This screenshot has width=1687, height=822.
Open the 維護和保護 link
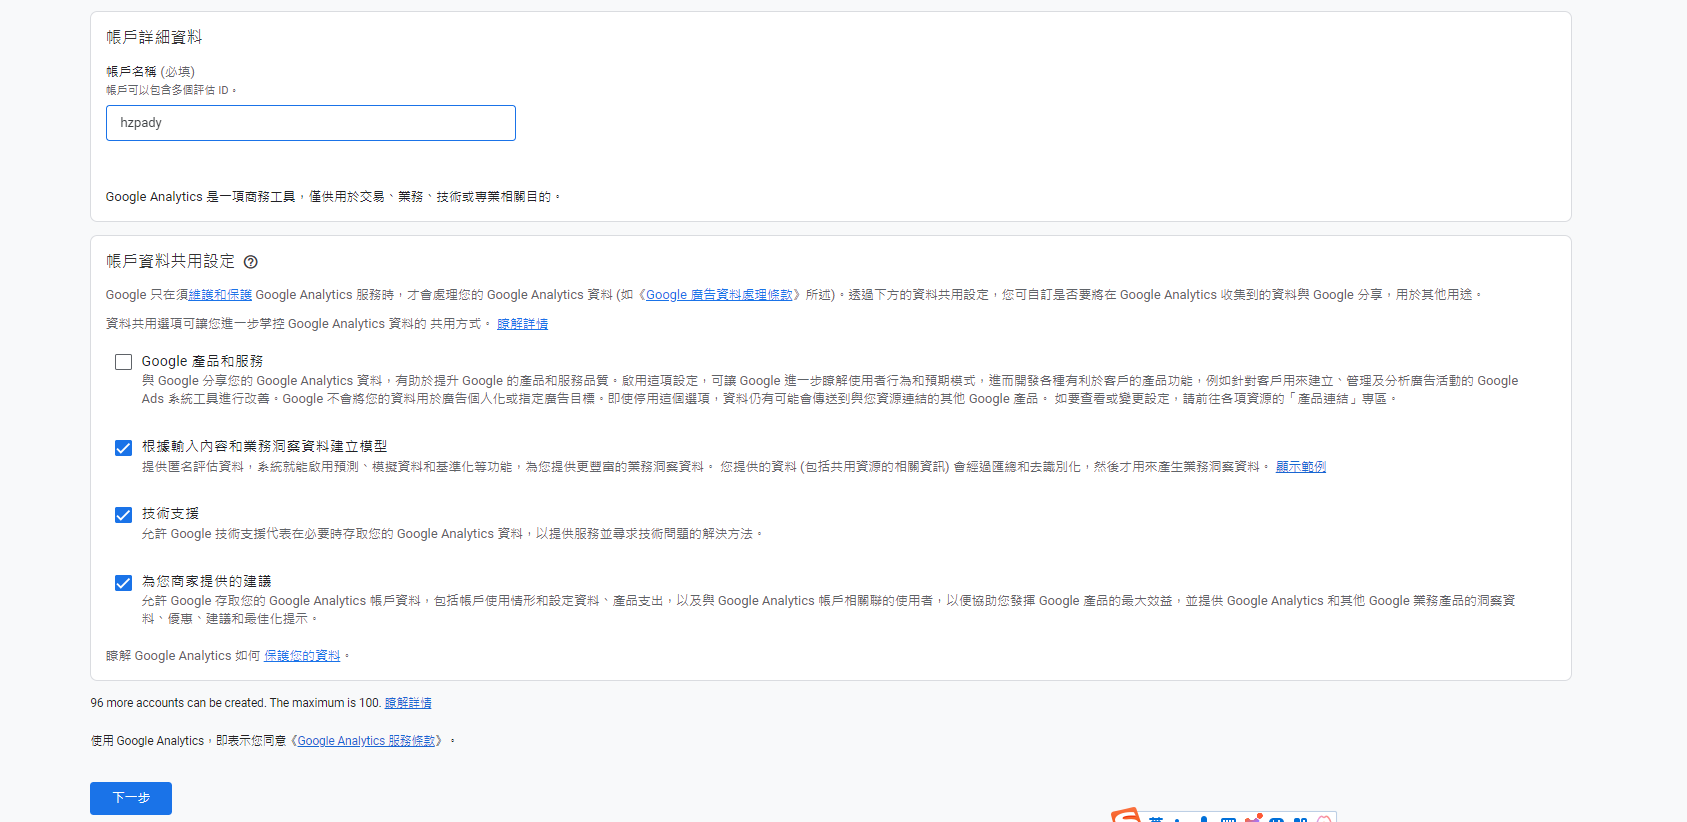click(220, 295)
